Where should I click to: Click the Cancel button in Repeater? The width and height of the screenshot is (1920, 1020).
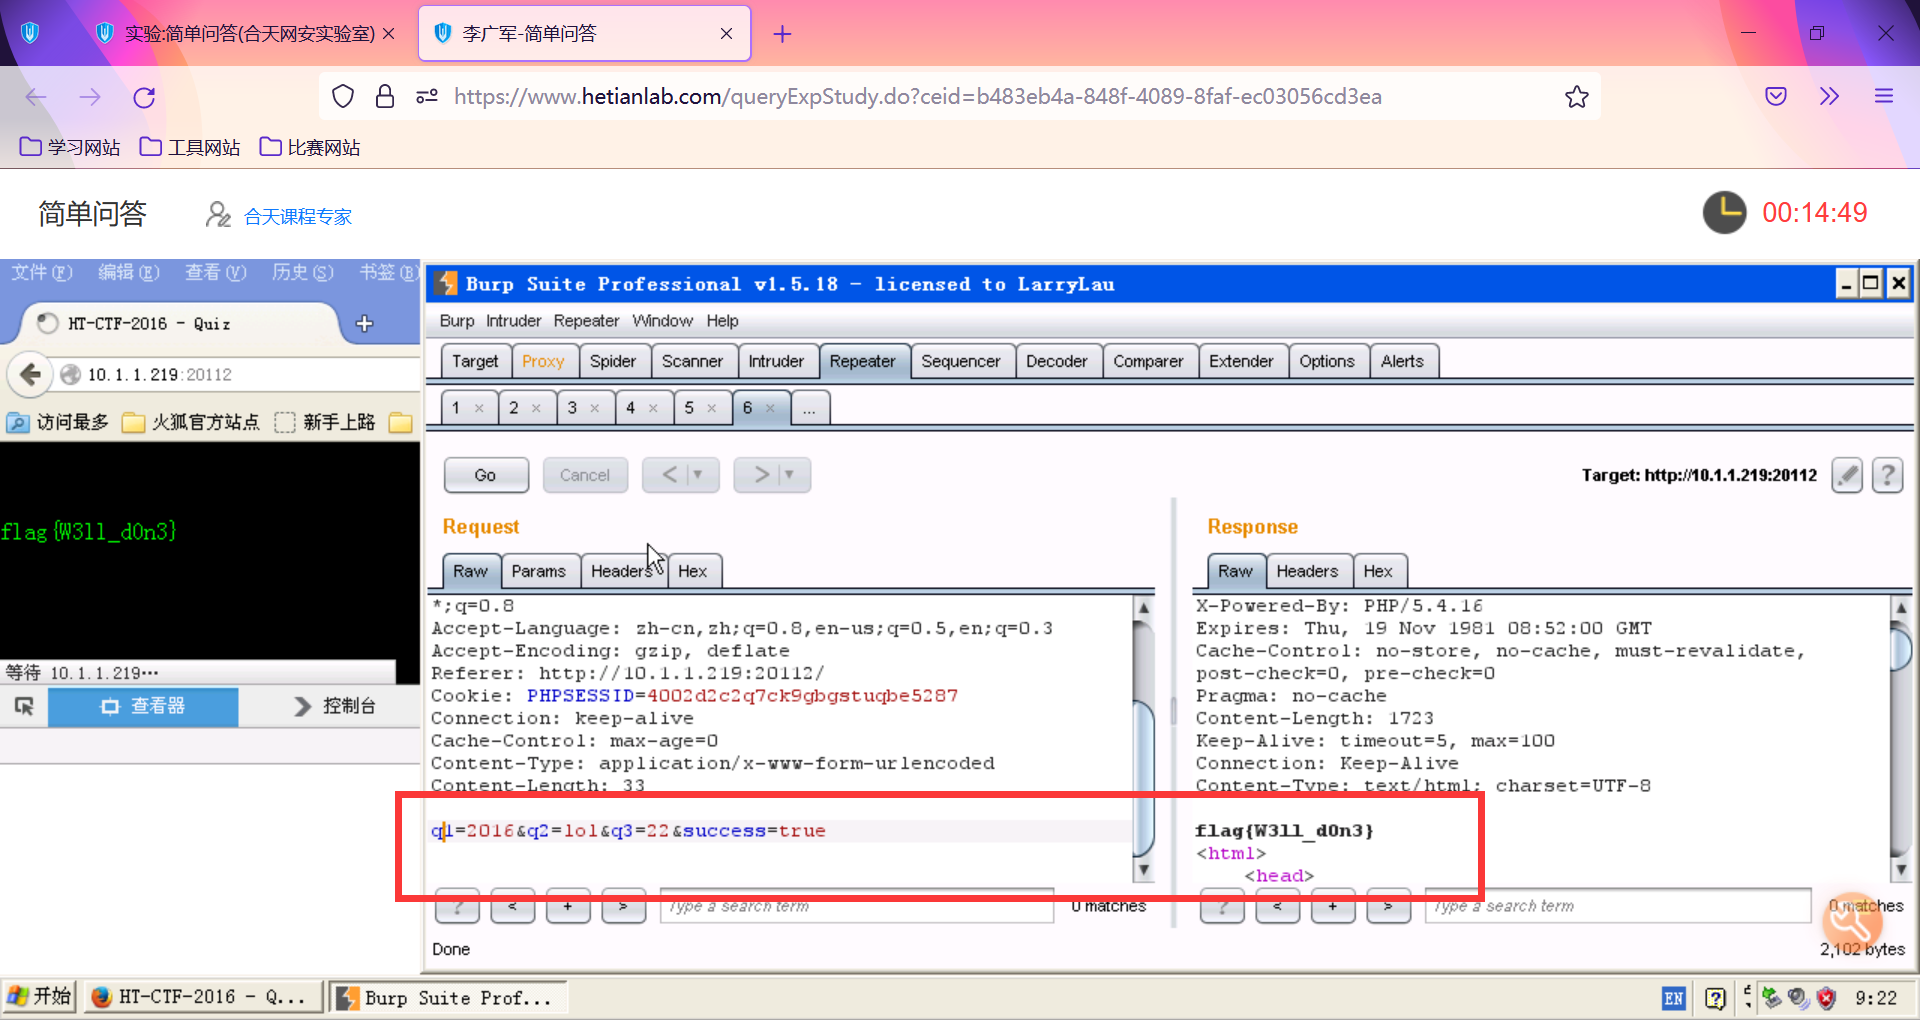click(585, 475)
